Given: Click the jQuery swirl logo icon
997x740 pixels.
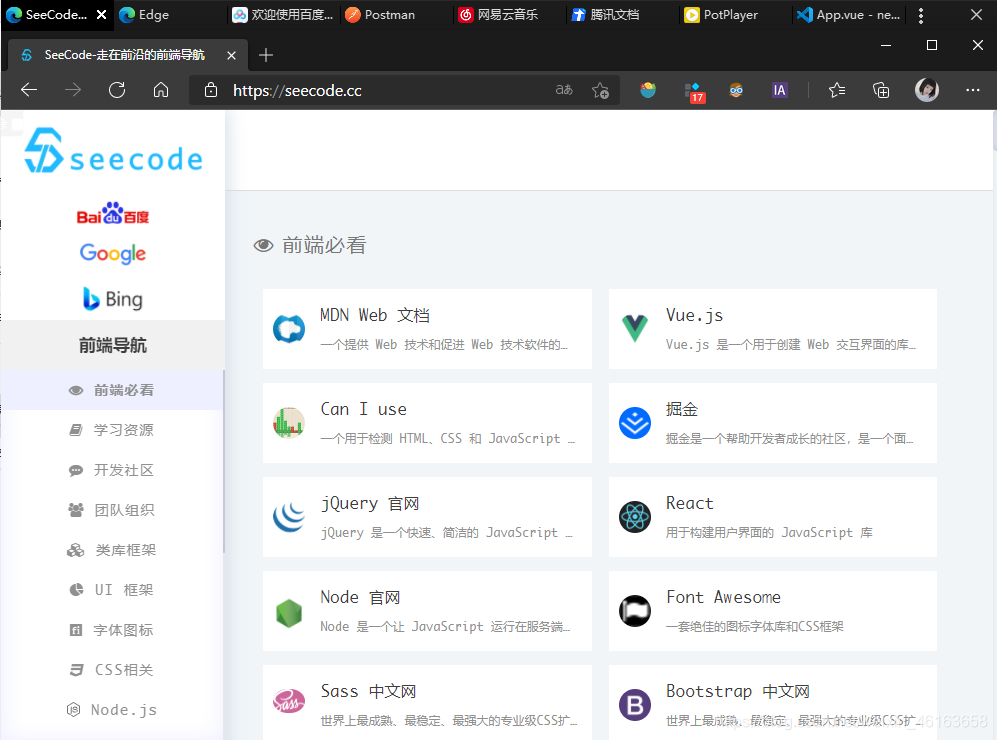Looking at the screenshot, I should point(289,517).
